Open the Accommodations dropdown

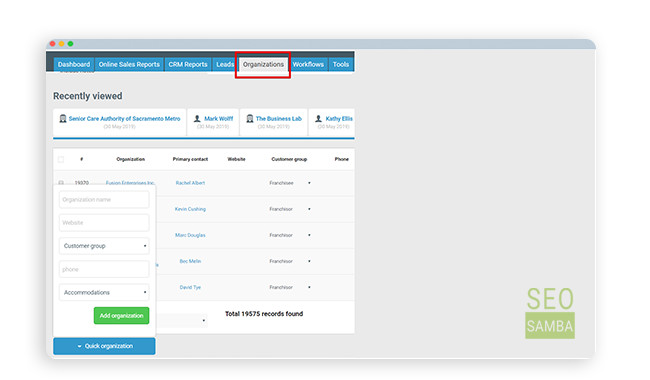[x=104, y=292]
